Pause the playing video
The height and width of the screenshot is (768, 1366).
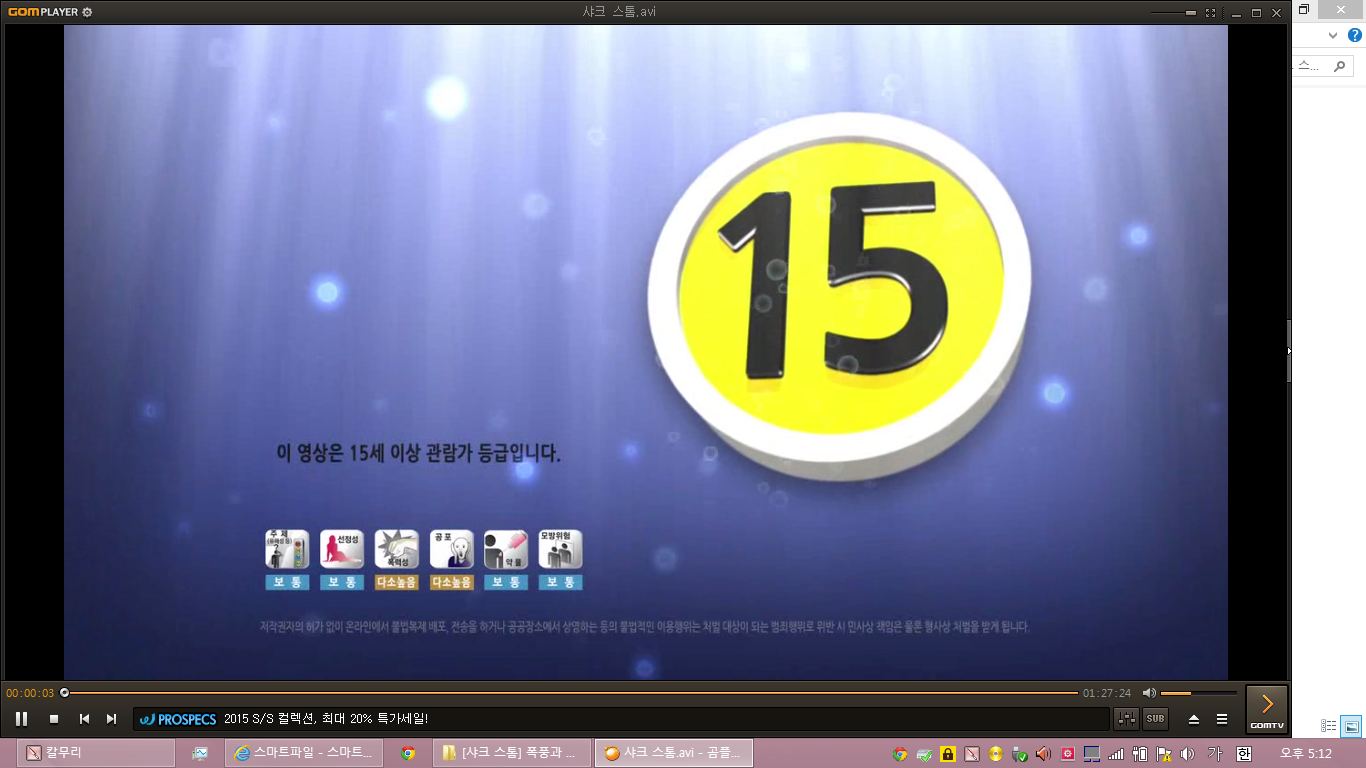tap(21, 719)
